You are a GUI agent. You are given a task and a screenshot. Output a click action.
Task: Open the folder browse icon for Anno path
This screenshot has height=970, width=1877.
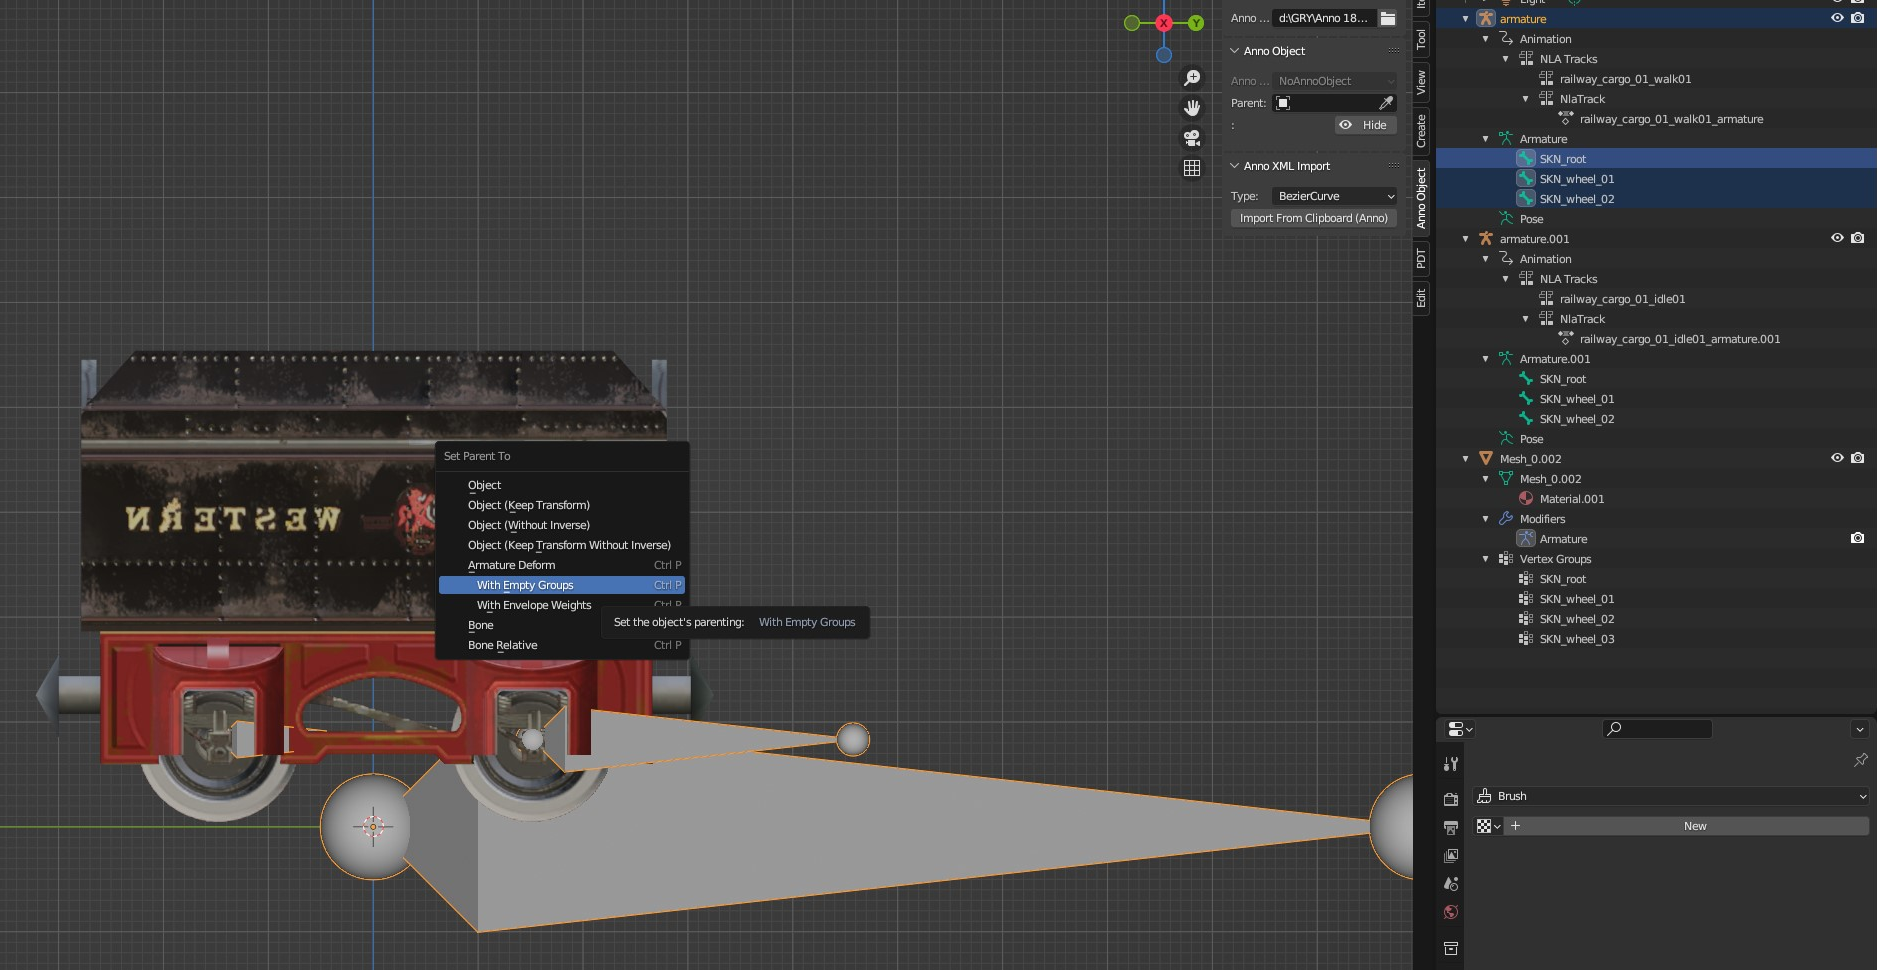[1388, 18]
